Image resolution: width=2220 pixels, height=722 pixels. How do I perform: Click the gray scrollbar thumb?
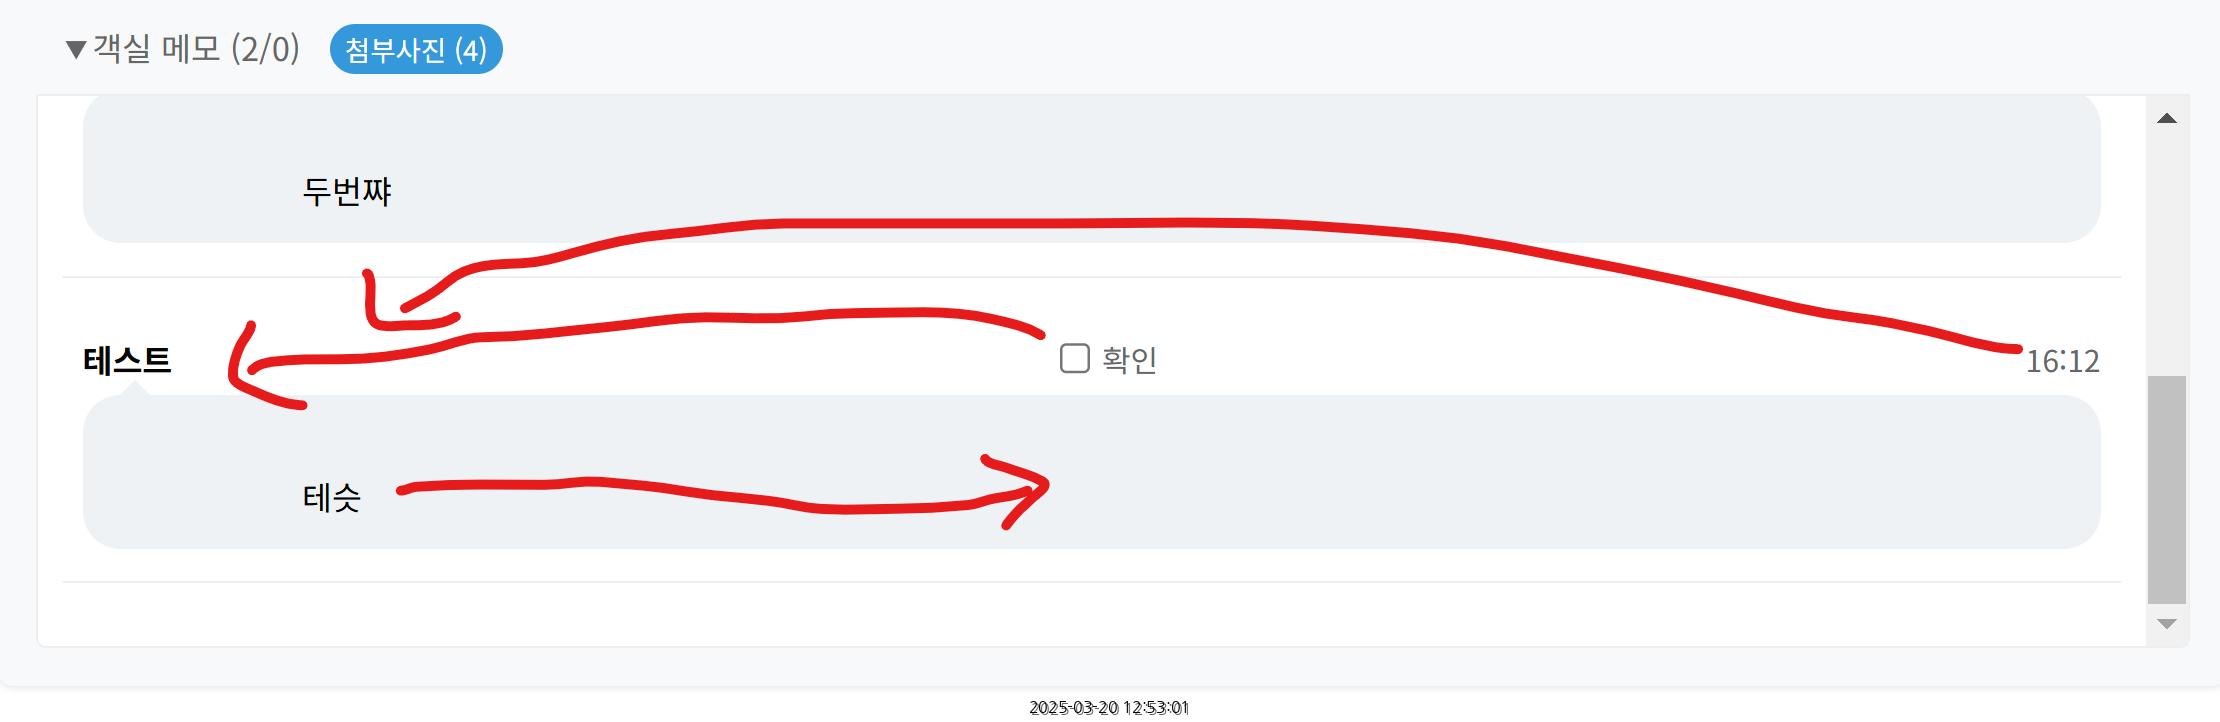pyautogui.click(x=2167, y=490)
